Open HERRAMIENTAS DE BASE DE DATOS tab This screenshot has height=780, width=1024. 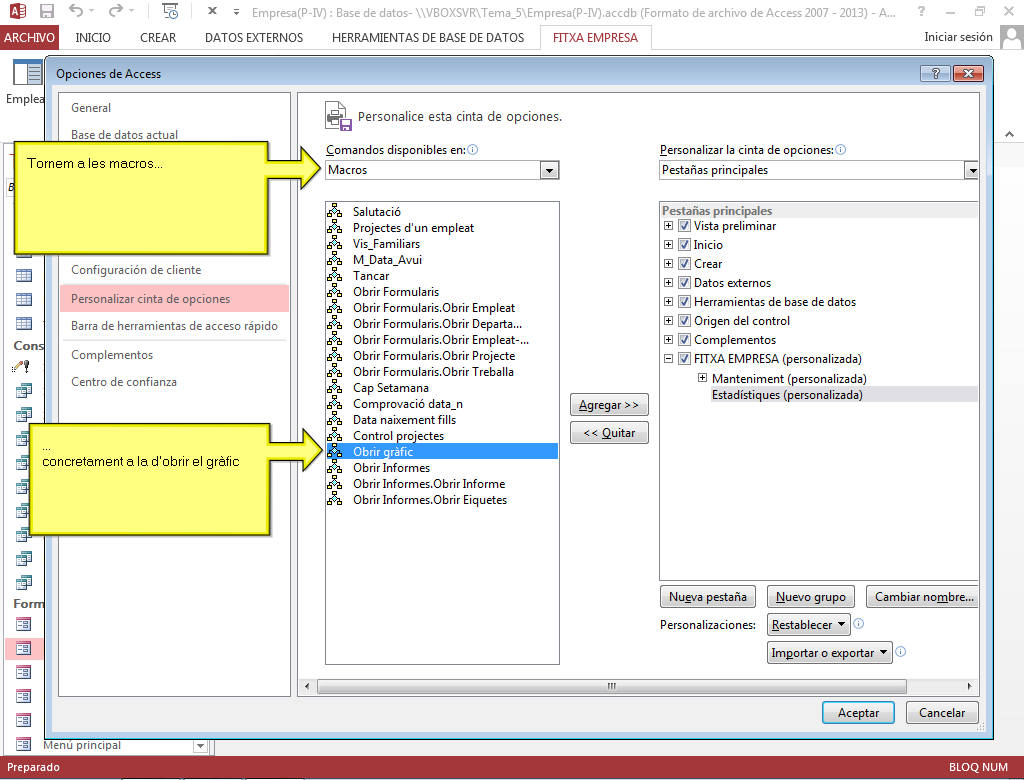coord(428,38)
